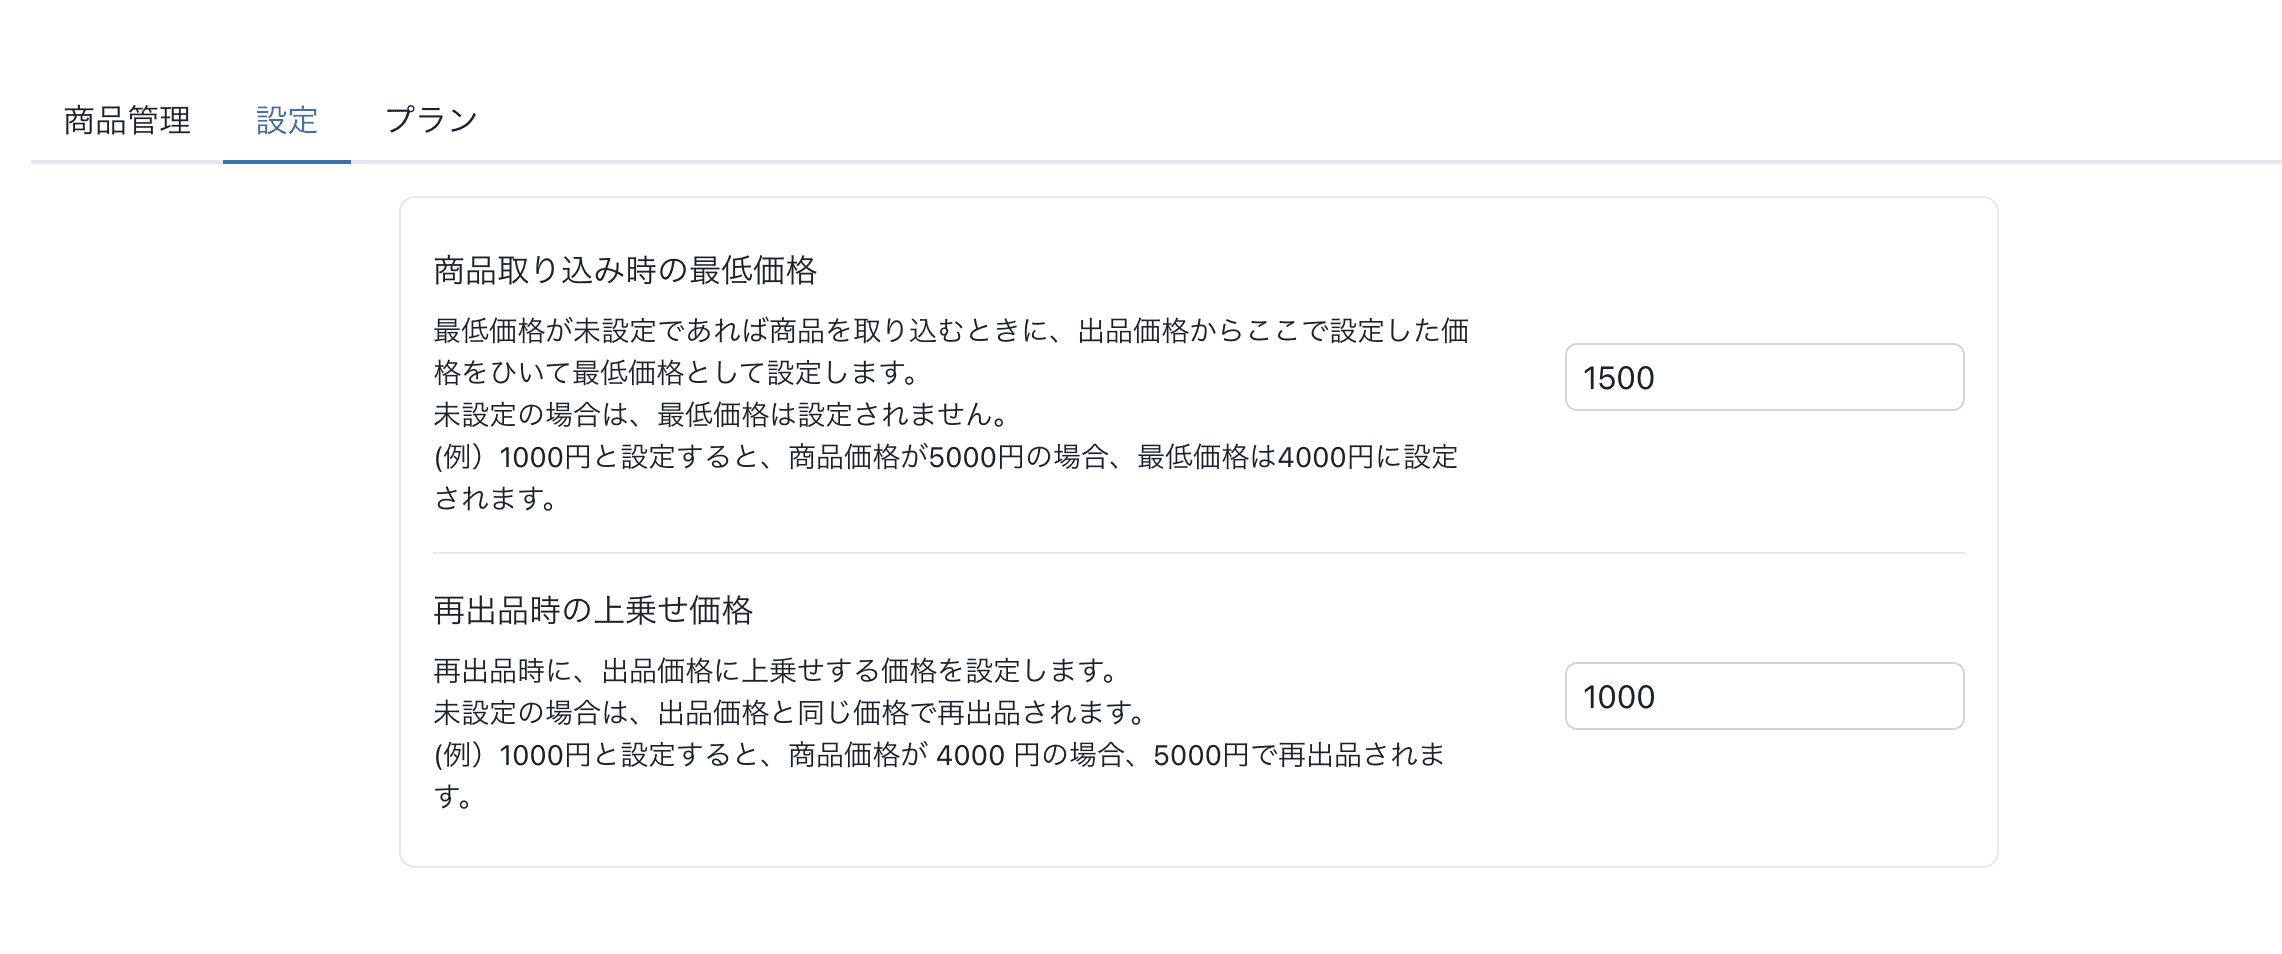Click the 再出品時の上乗せ価格 heading
This screenshot has width=2282, height=954.
(593, 610)
